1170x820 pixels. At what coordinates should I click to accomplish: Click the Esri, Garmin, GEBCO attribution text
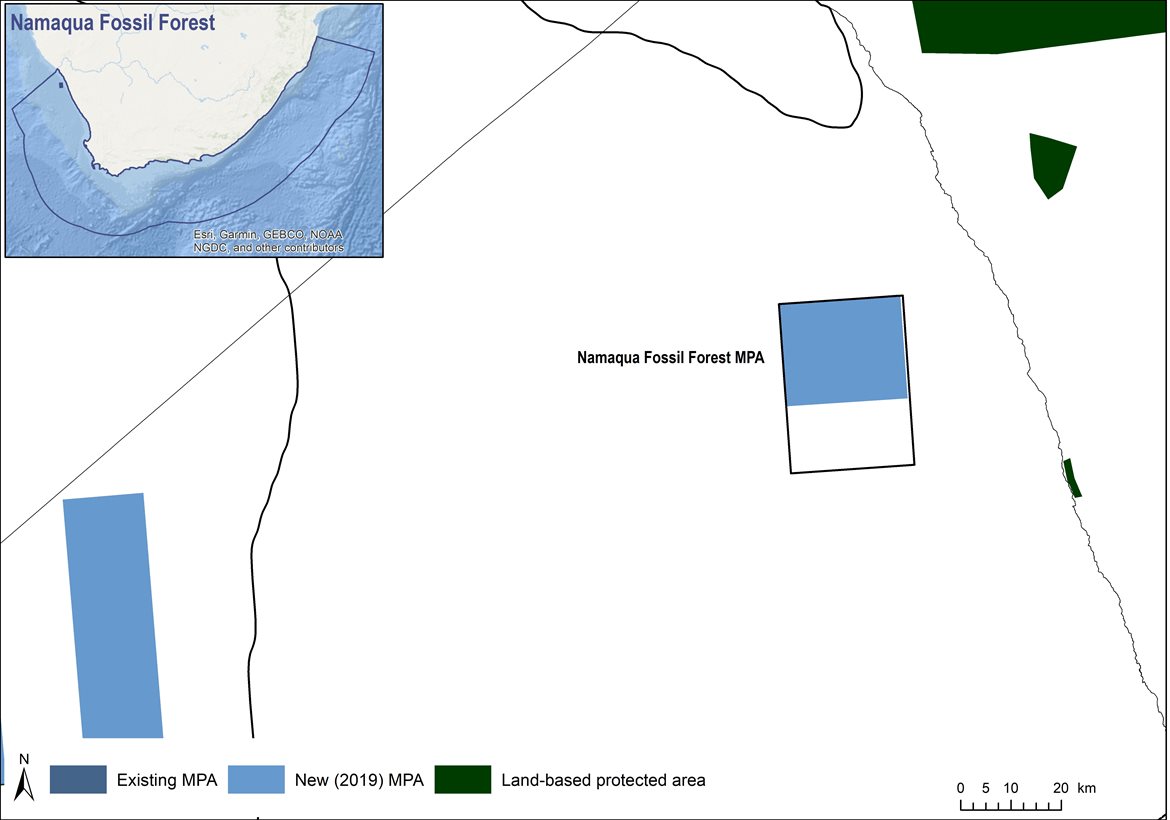click(x=269, y=240)
